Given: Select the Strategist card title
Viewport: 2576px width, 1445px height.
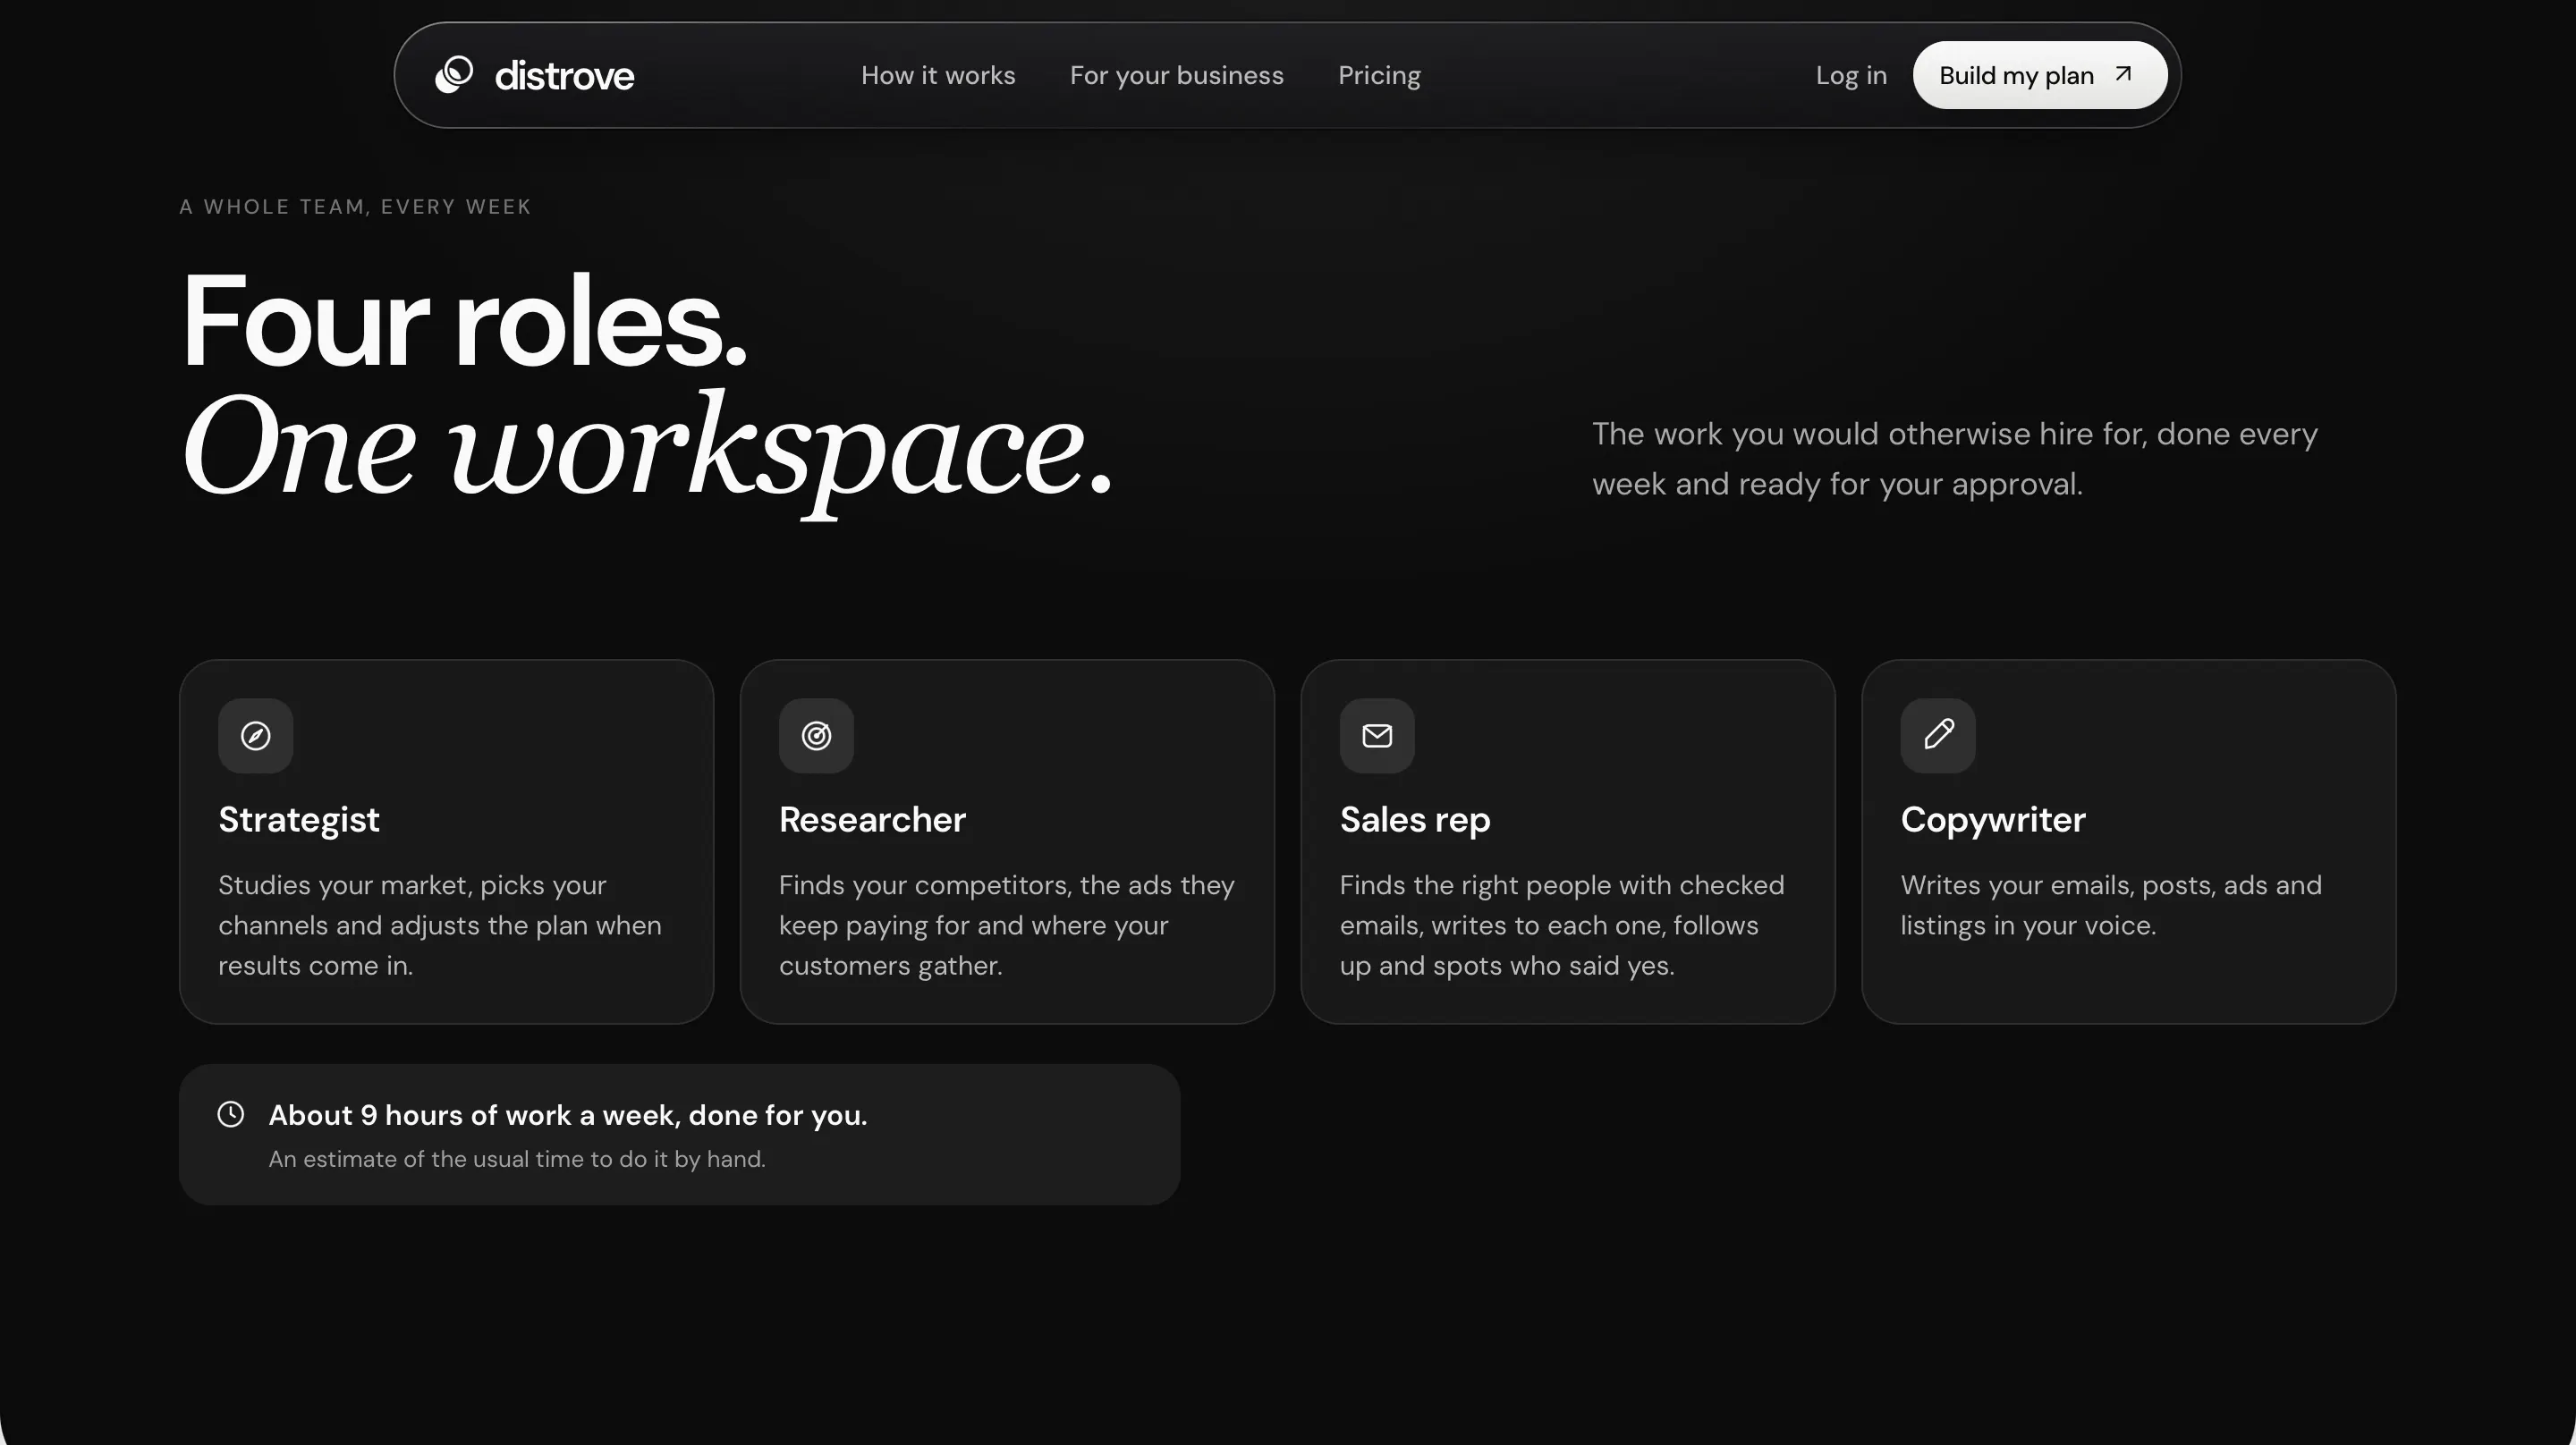Looking at the screenshot, I should coord(299,820).
